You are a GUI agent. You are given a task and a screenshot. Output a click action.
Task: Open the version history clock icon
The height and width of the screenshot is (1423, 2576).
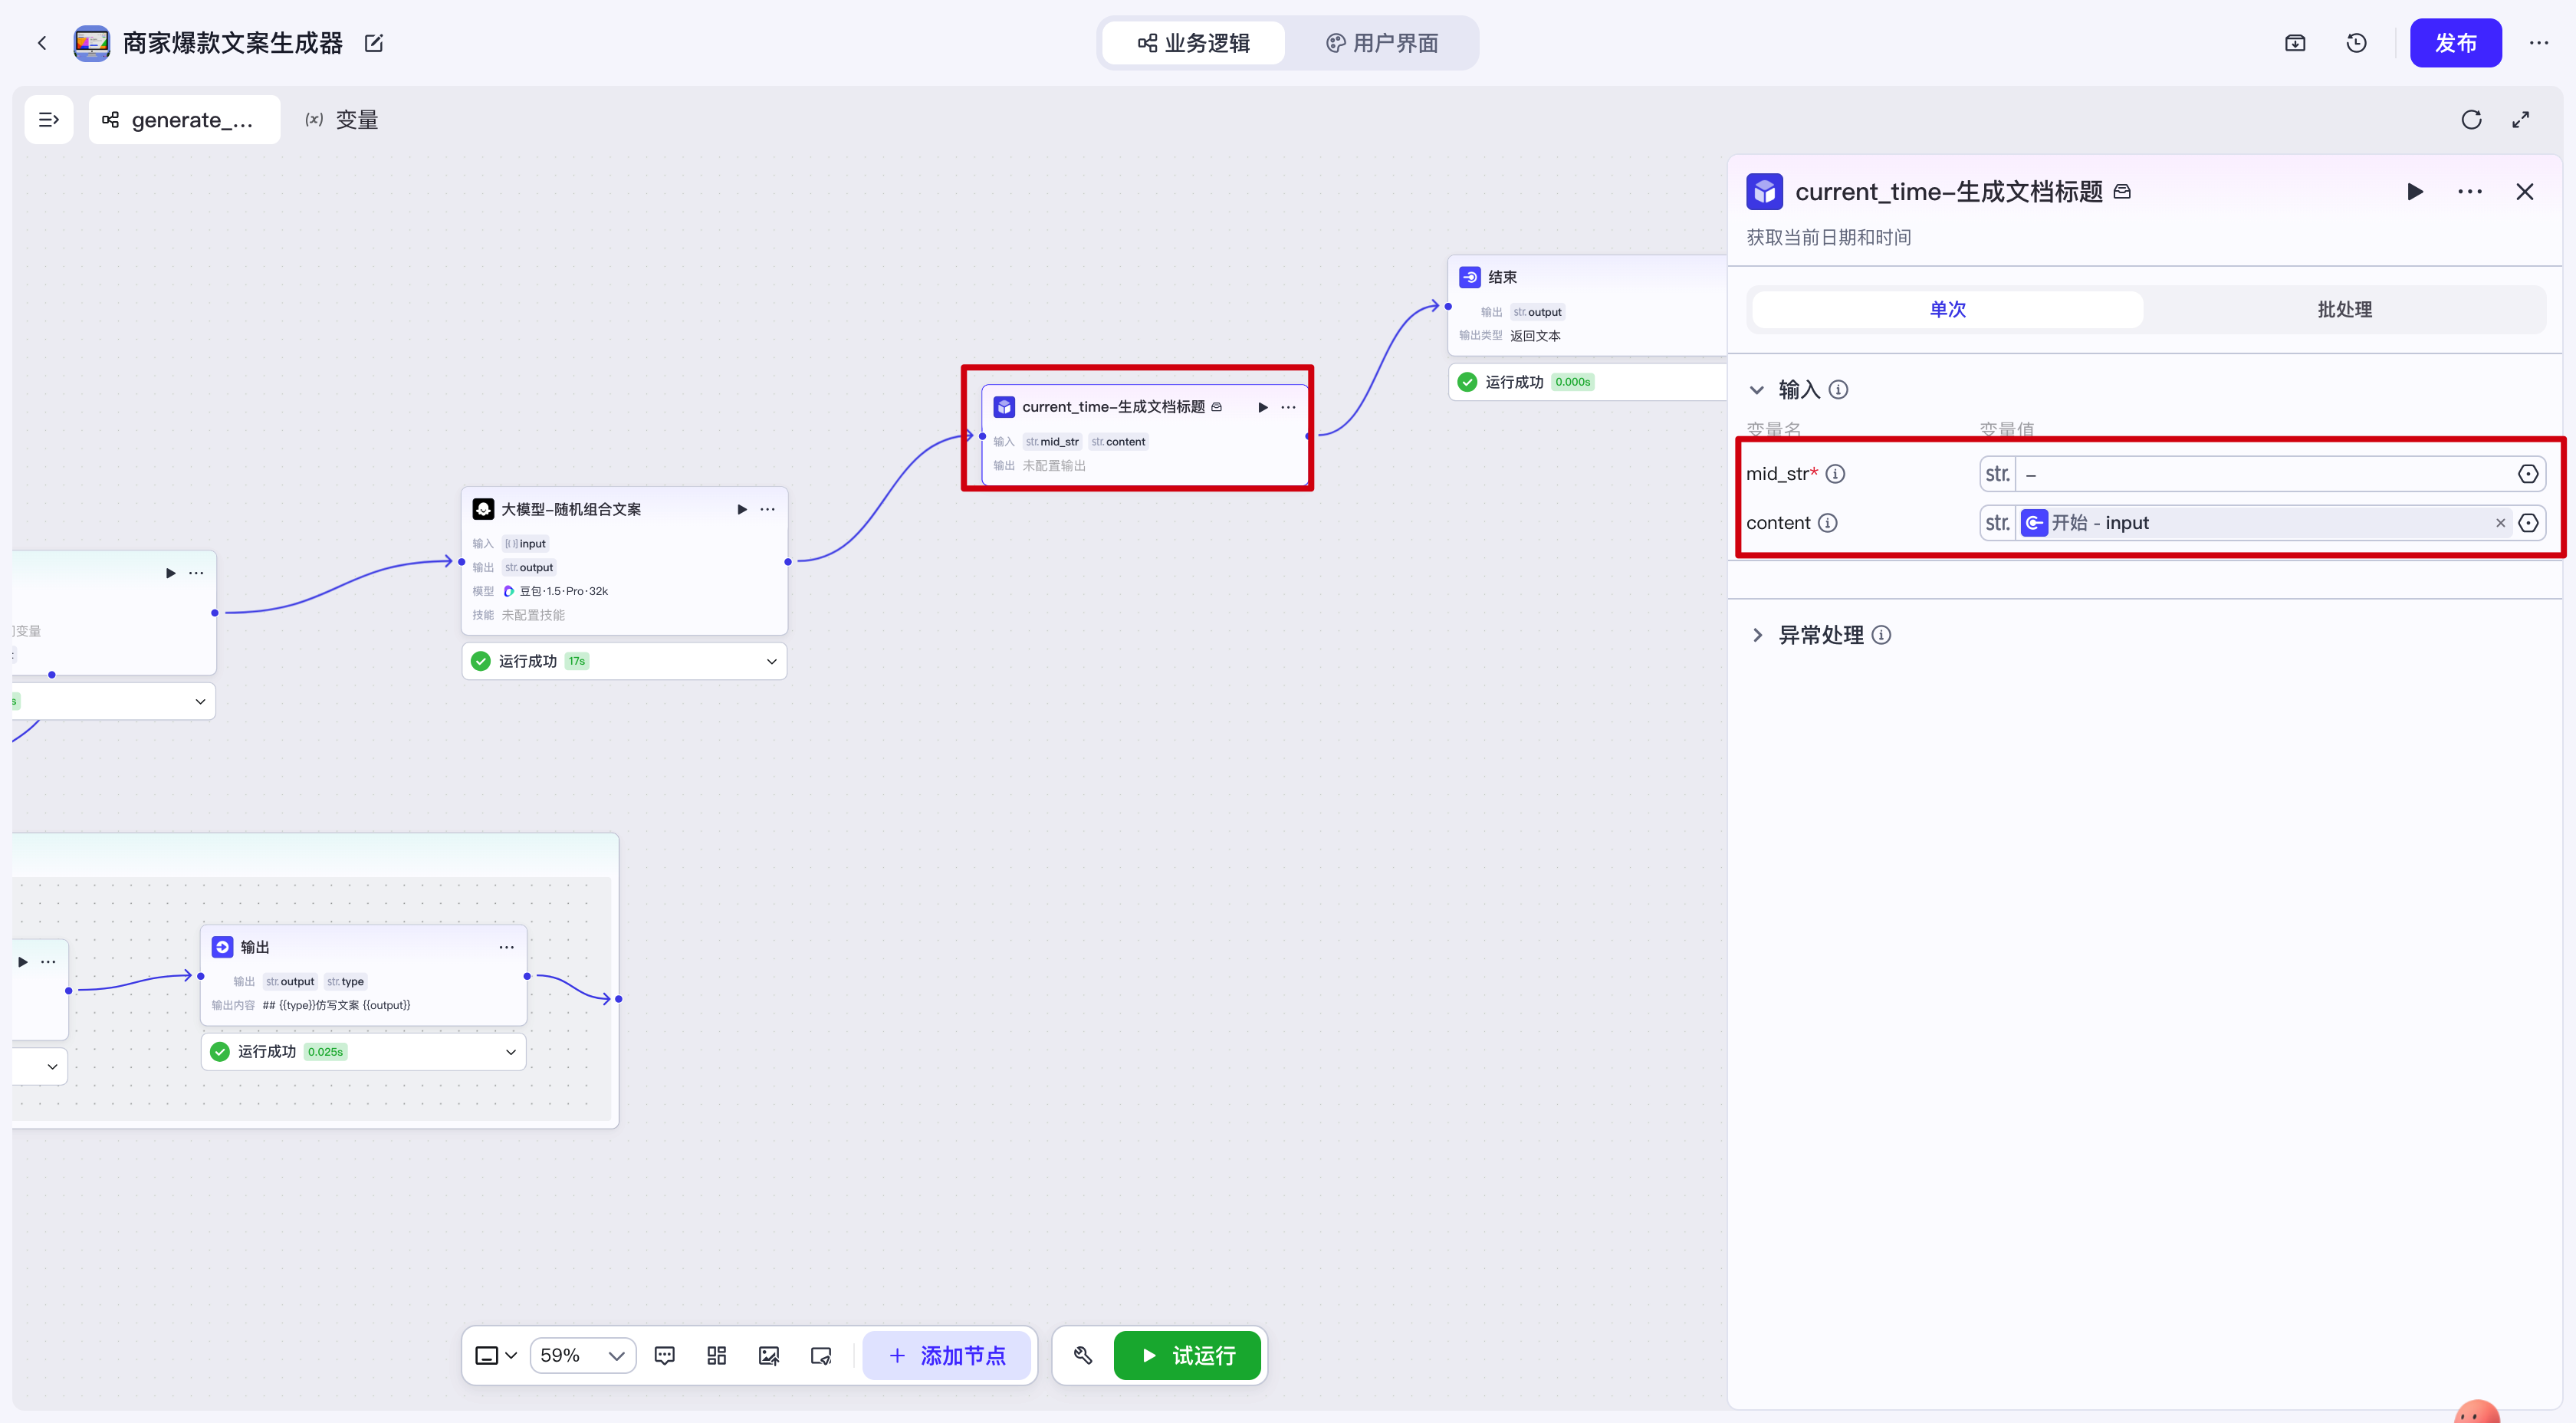click(x=2356, y=43)
